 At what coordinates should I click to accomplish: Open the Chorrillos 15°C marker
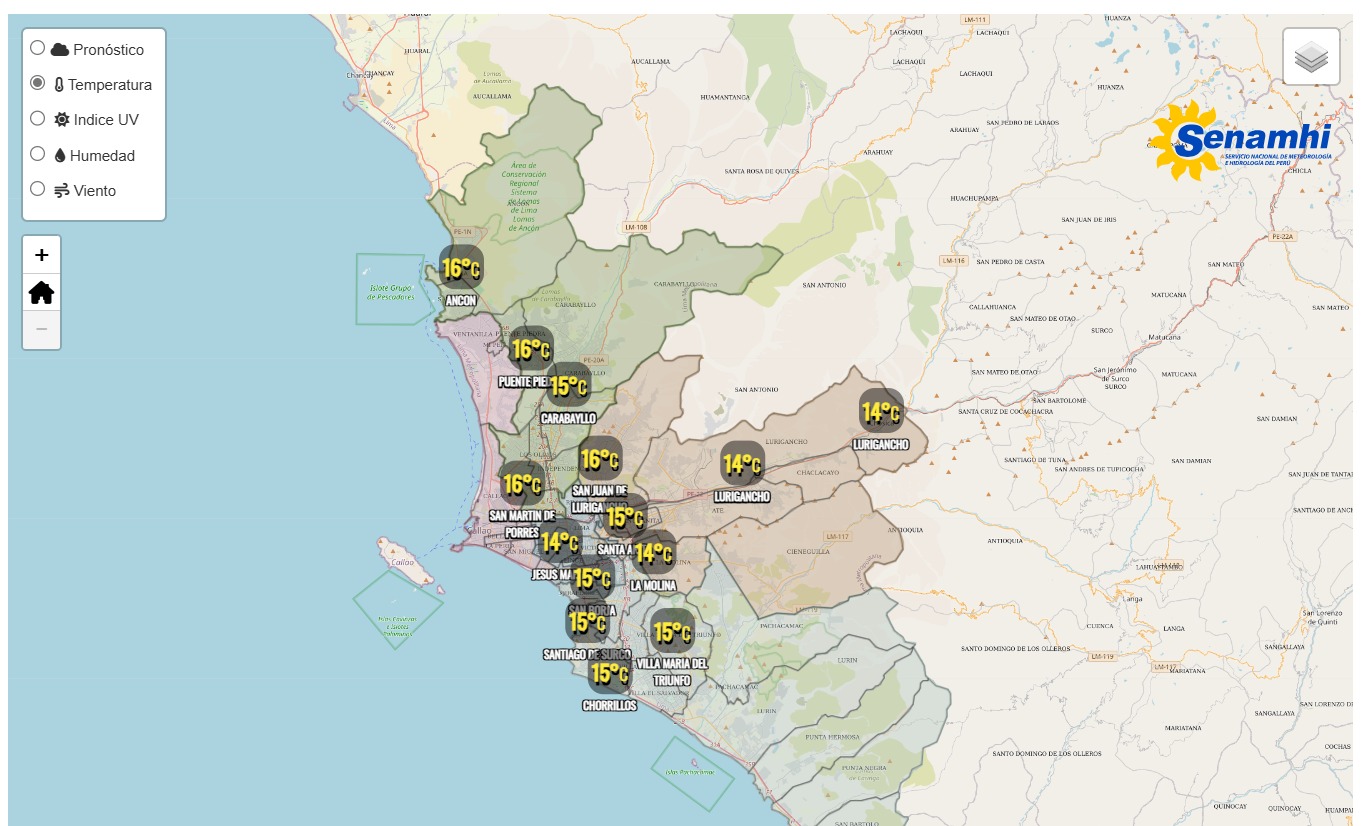coord(609,672)
